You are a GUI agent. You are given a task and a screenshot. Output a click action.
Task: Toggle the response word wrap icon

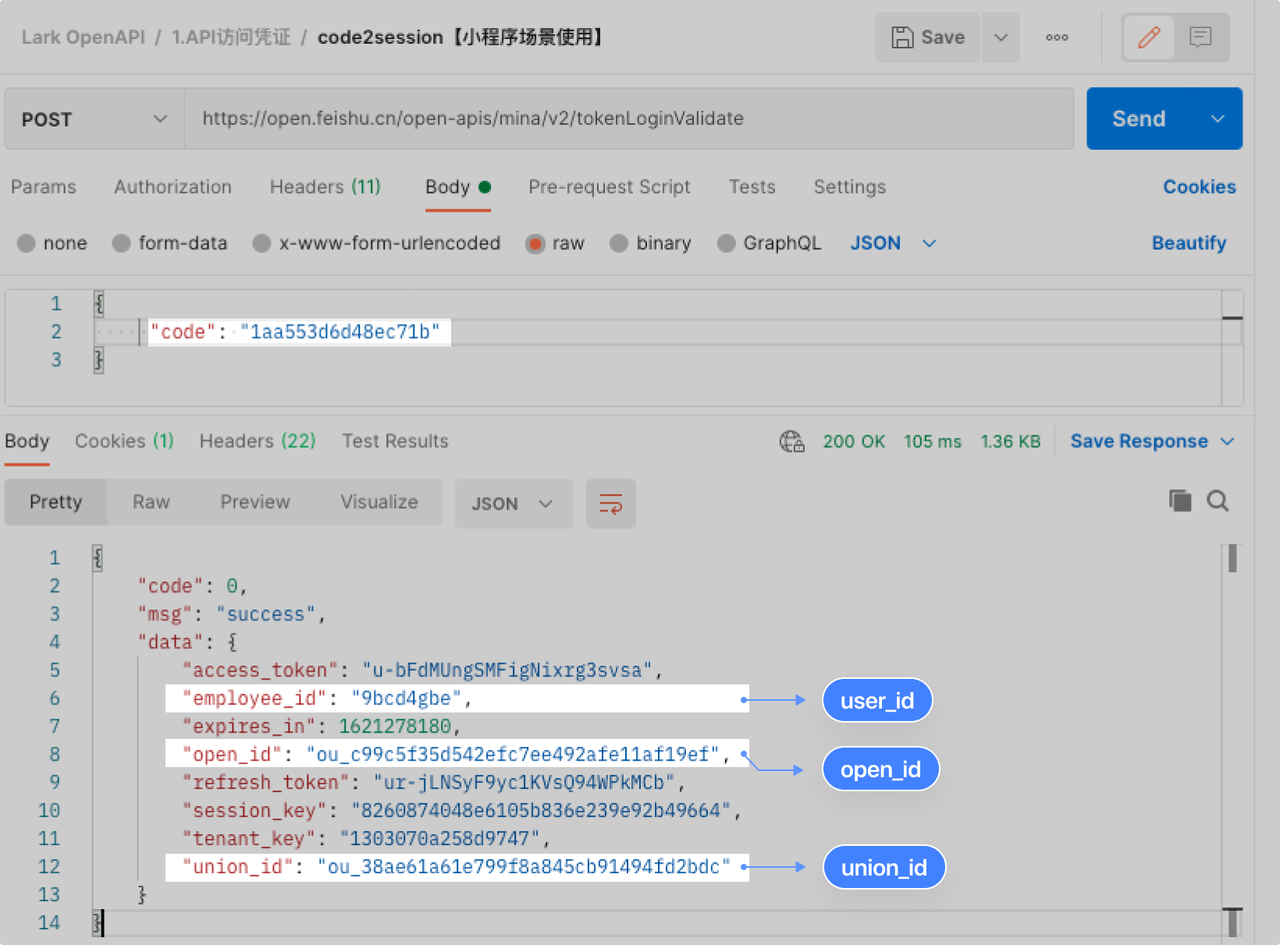(611, 503)
